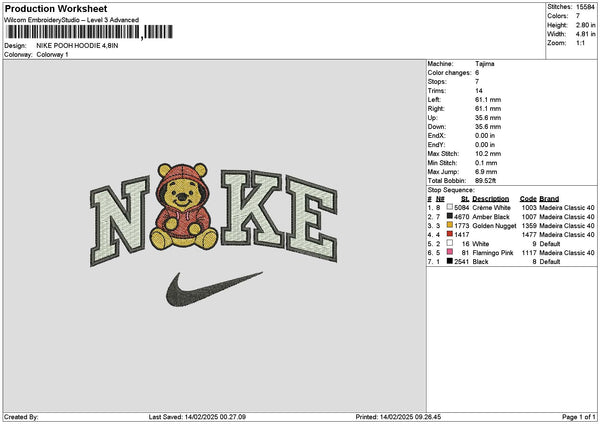Click the barcode under the worksheet title
600x424 pixels.
point(89,32)
